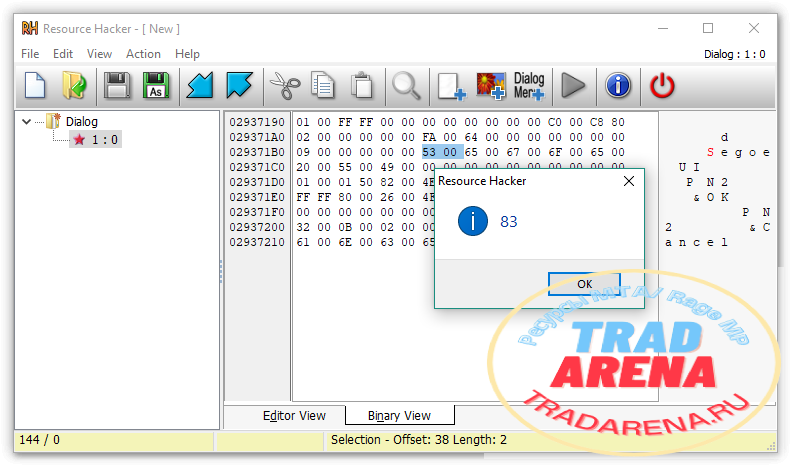Image resolution: width=791 pixels, height=466 pixels.
Task: Click the down-left blue arrow toolbar icon
Action: (200, 85)
